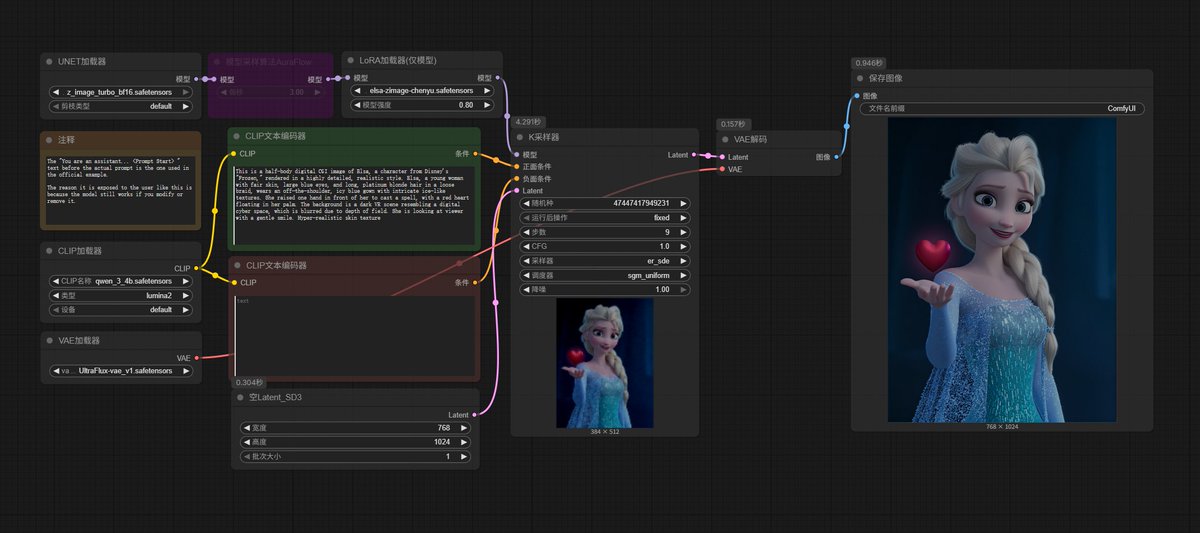The image size is (1200, 533).
Task: Open the 调度器 sgm_uniform dropdown
Action: (x=604, y=275)
